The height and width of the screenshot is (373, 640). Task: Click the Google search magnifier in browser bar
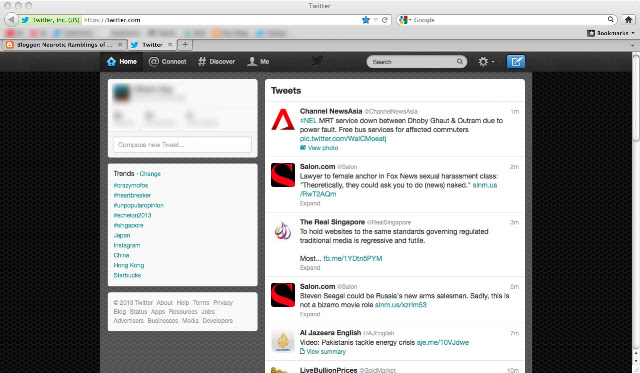[x=611, y=19]
